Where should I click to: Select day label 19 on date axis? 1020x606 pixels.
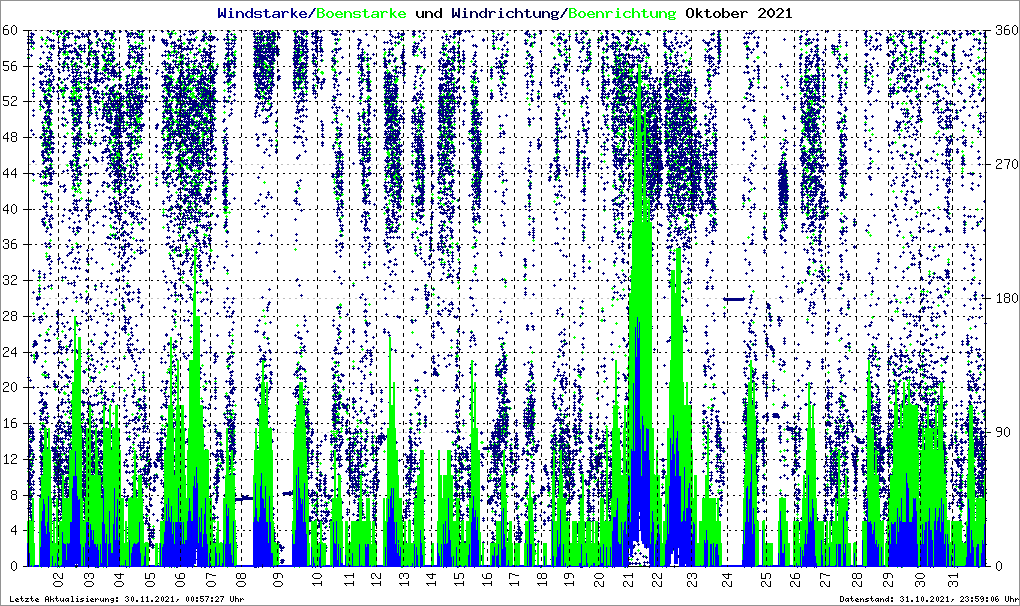[x=569, y=577]
